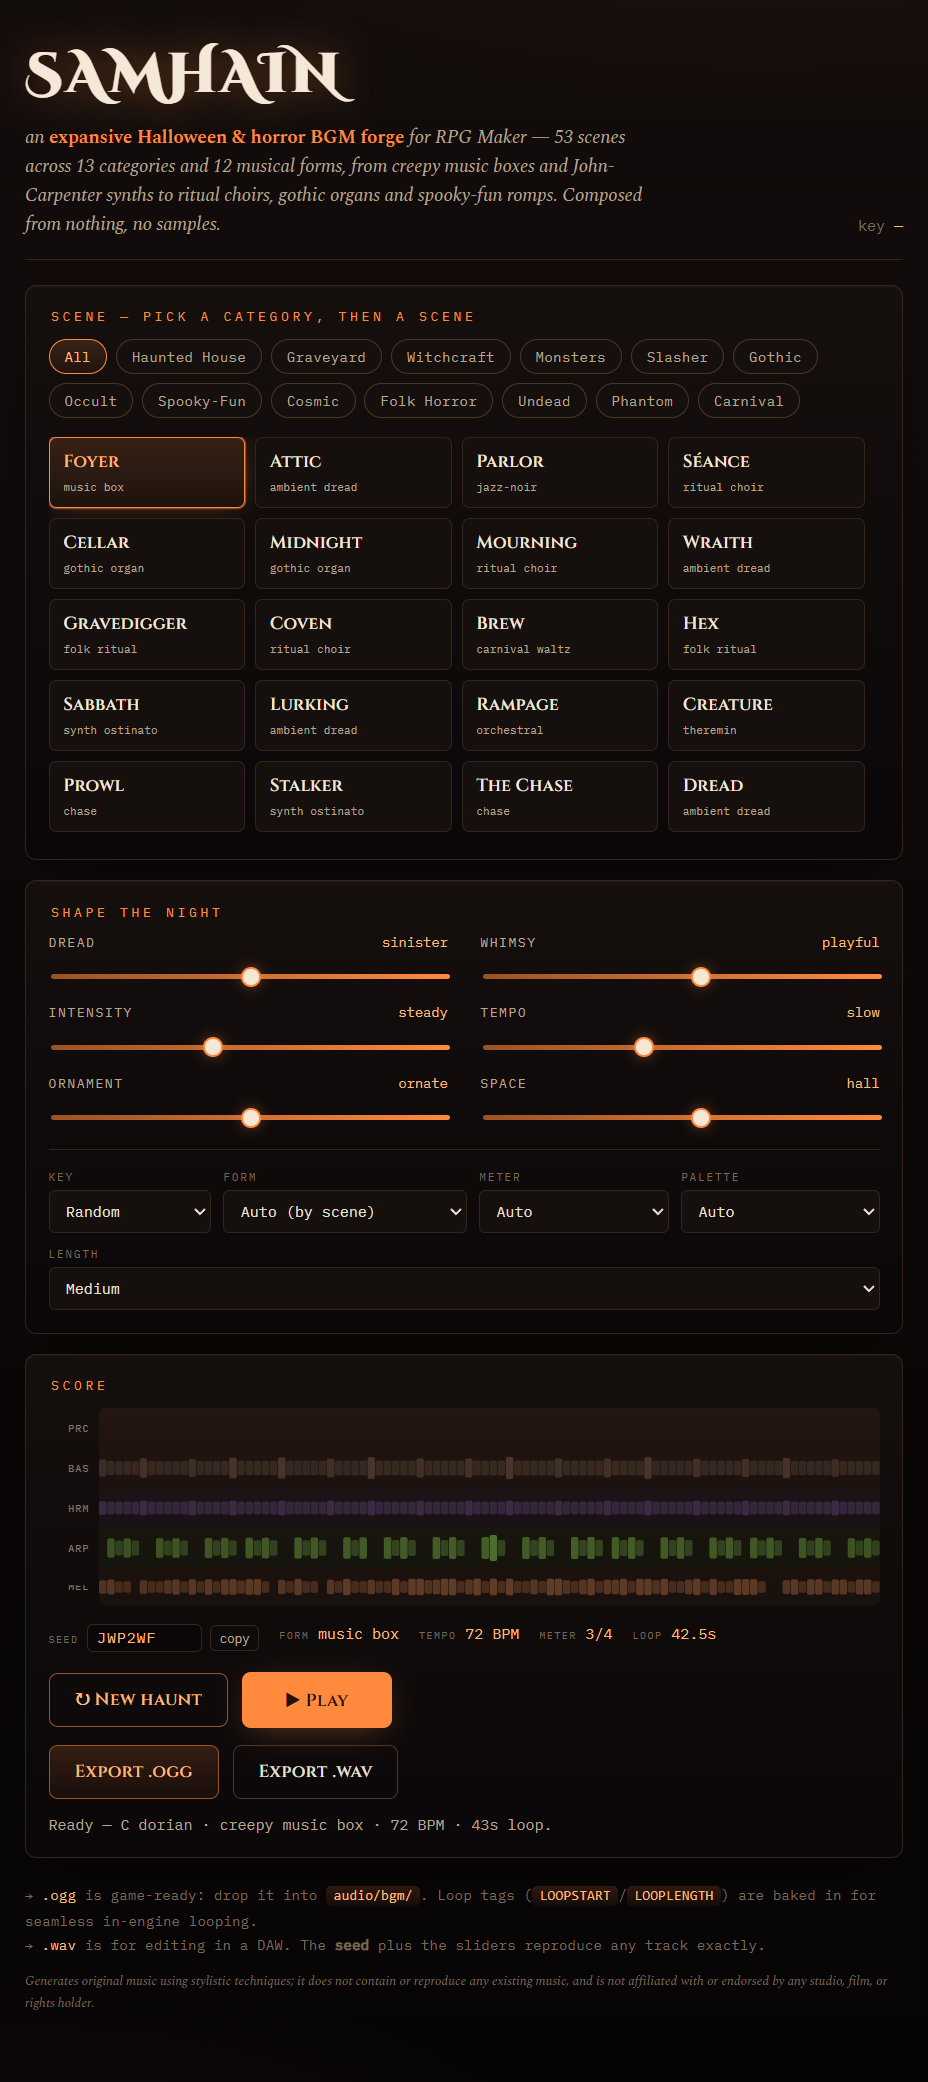Click the HRM track in score view
928x2082 pixels.
(489, 1508)
